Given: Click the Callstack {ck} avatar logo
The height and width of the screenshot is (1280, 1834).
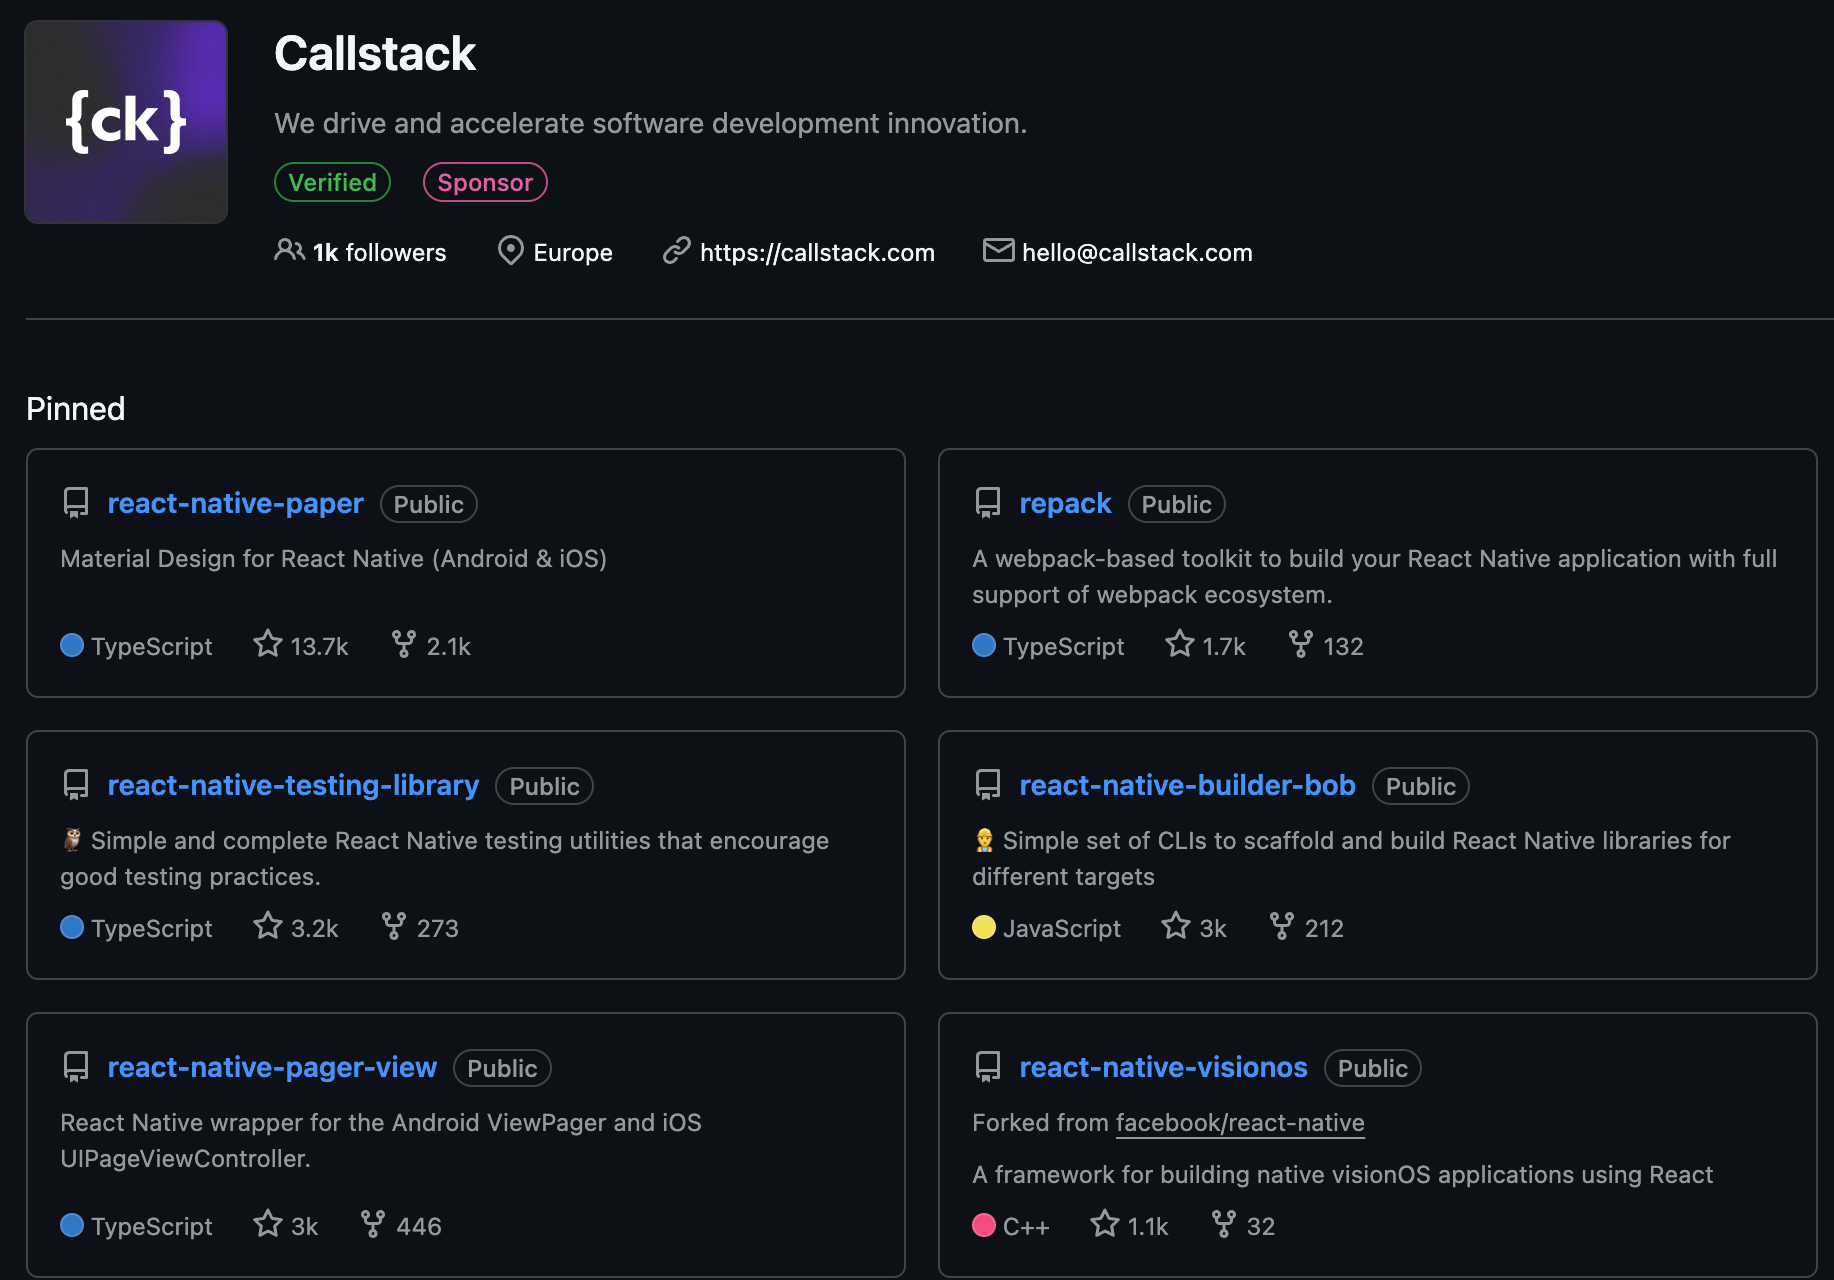Looking at the screenshot, I should click(126, 122).
